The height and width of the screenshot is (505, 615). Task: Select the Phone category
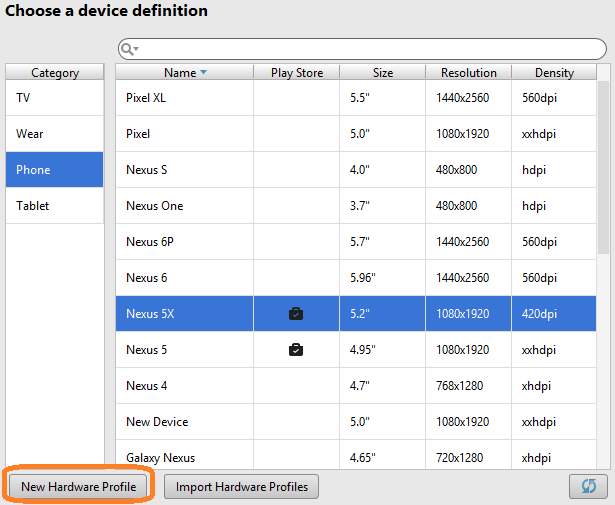point(55,170)
